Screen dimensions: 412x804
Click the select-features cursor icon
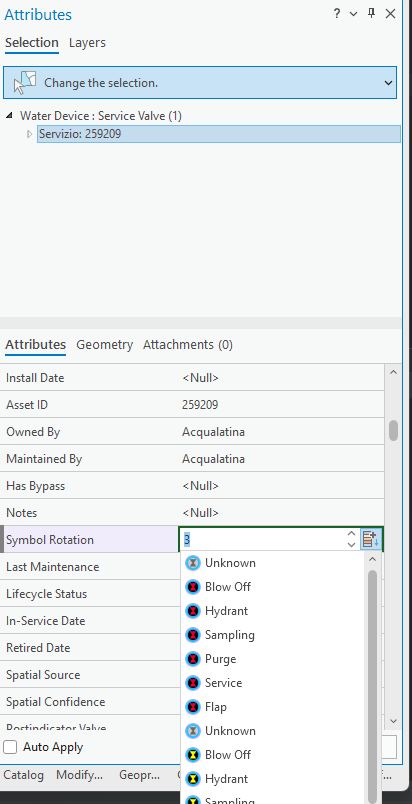tap(24, 83)
